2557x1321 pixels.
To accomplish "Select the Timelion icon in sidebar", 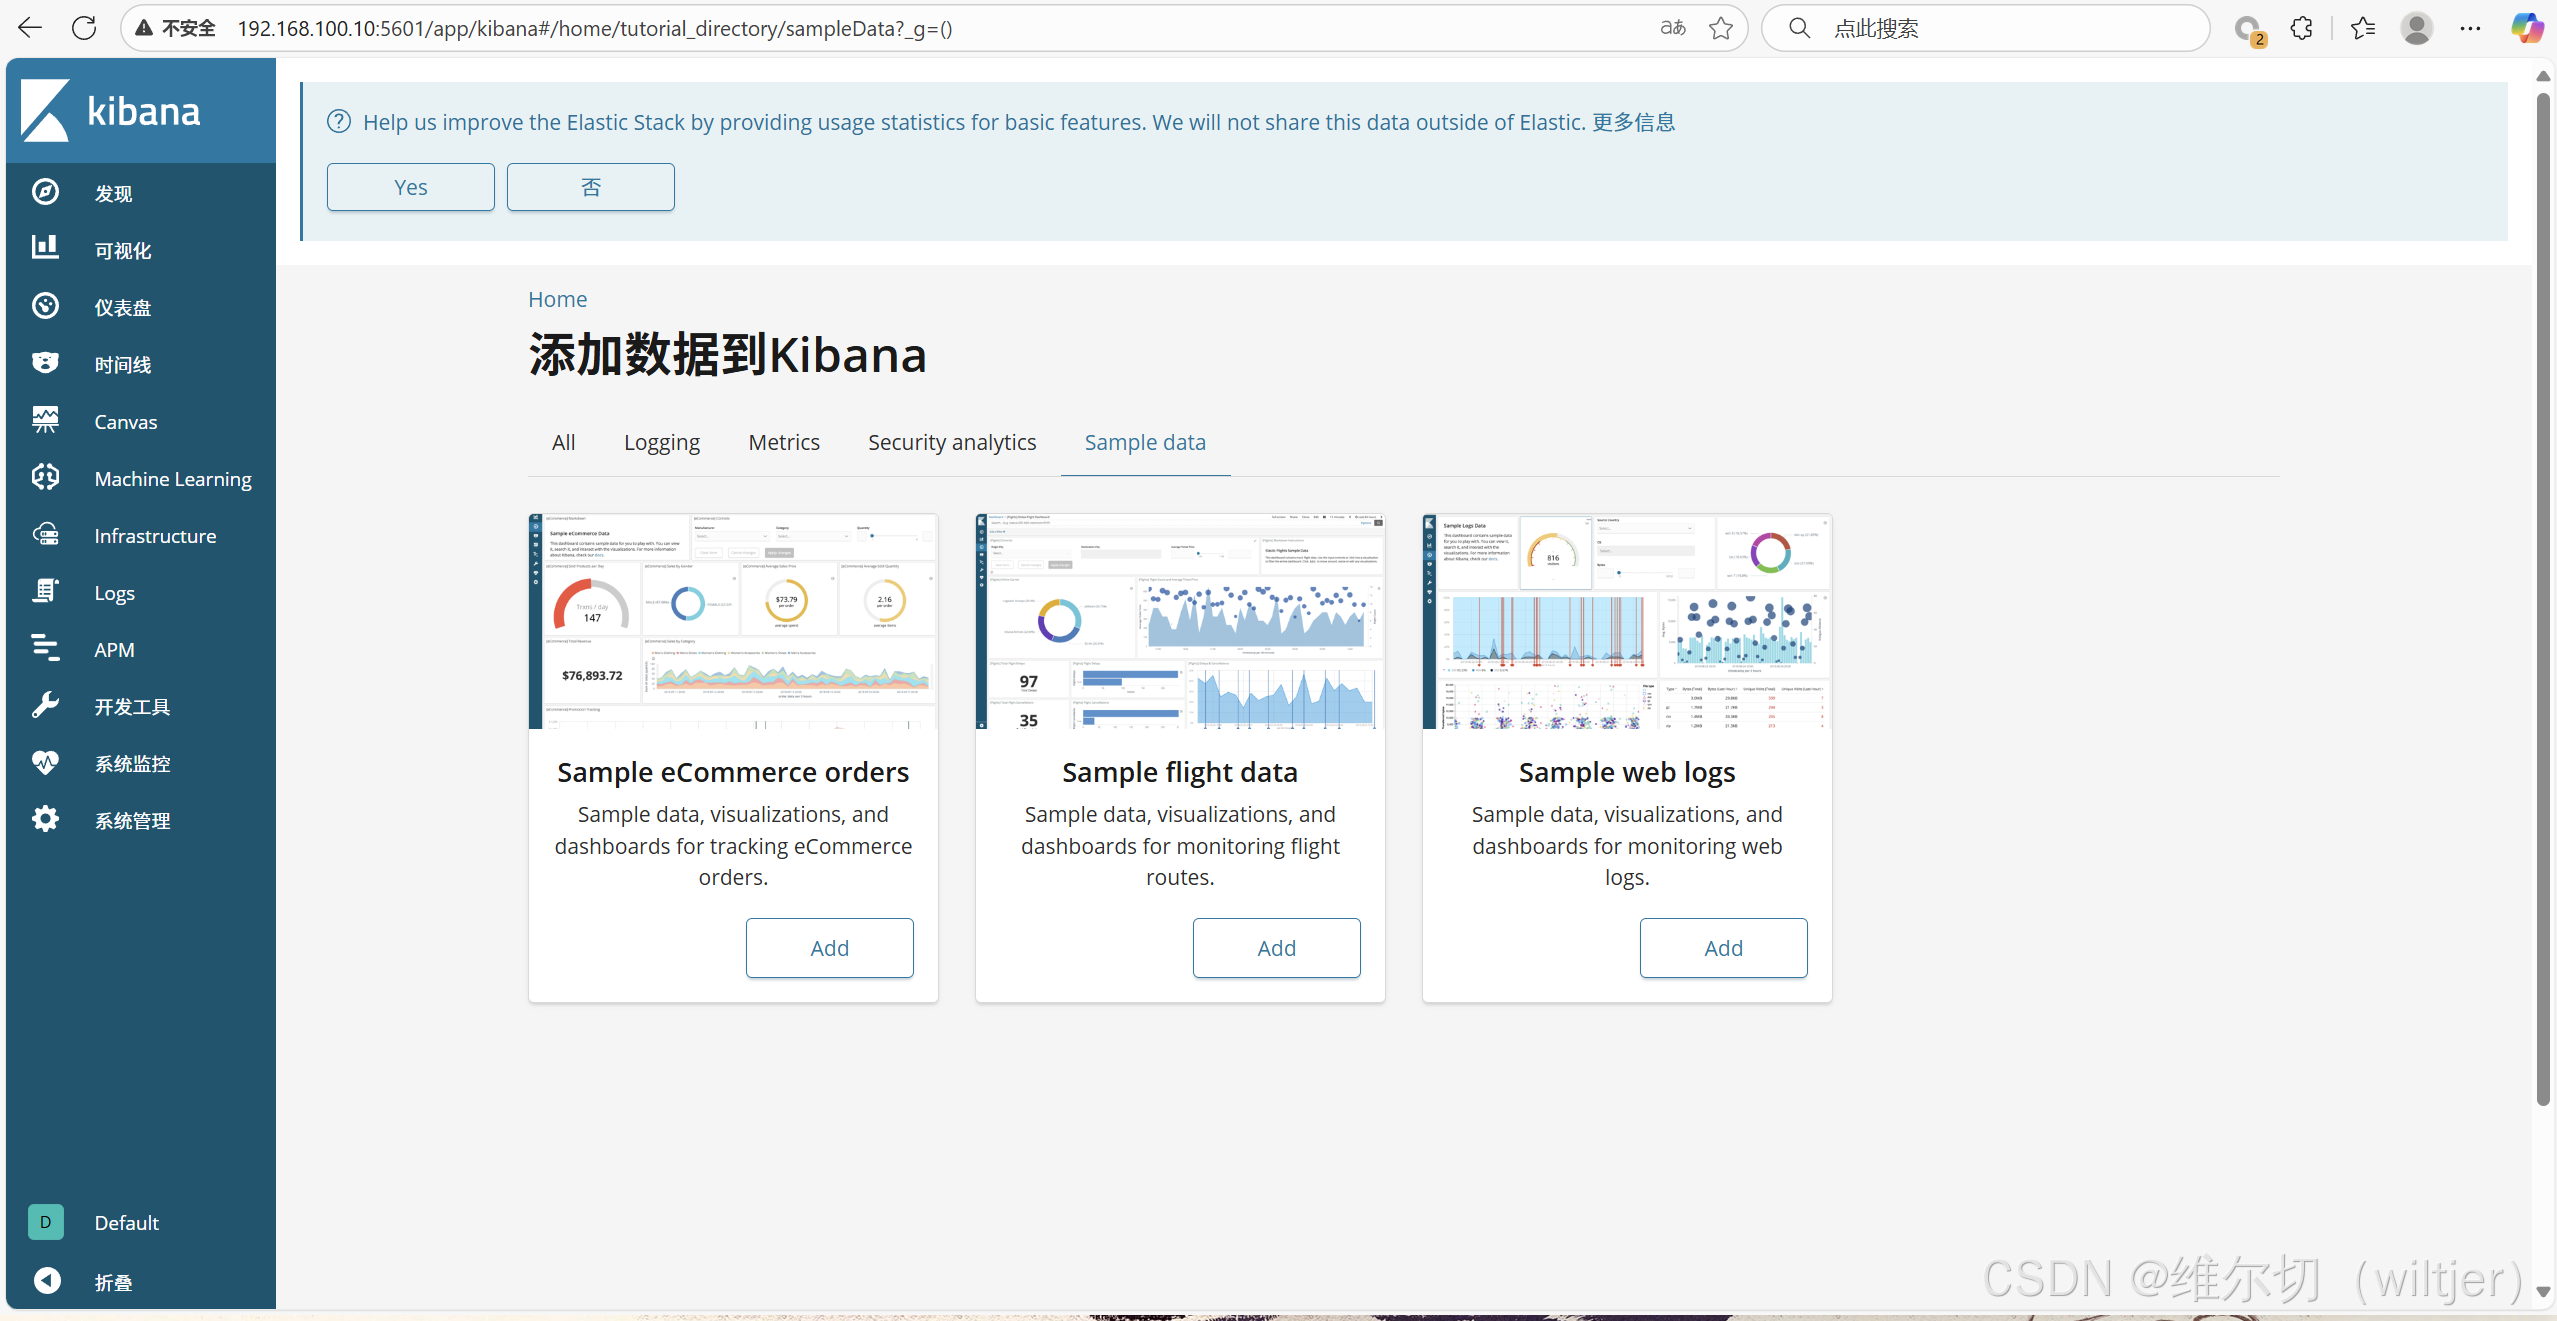I will [45, 363].
